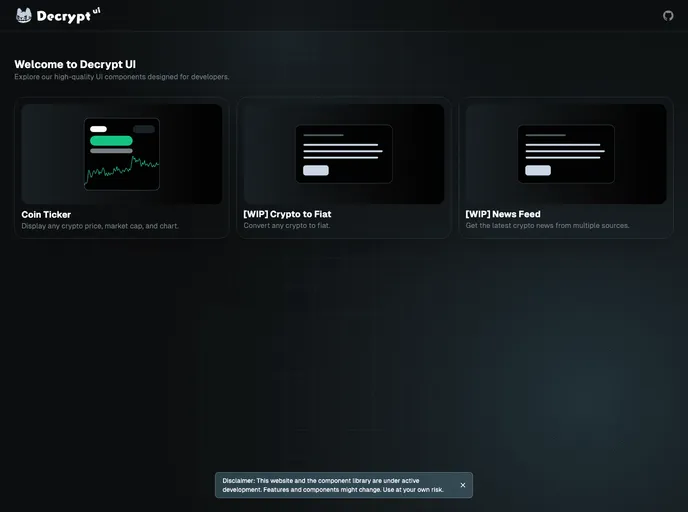Select the Coin Ticker title link
This screenshot has width=688, height=512.
[x=46, y=214]
